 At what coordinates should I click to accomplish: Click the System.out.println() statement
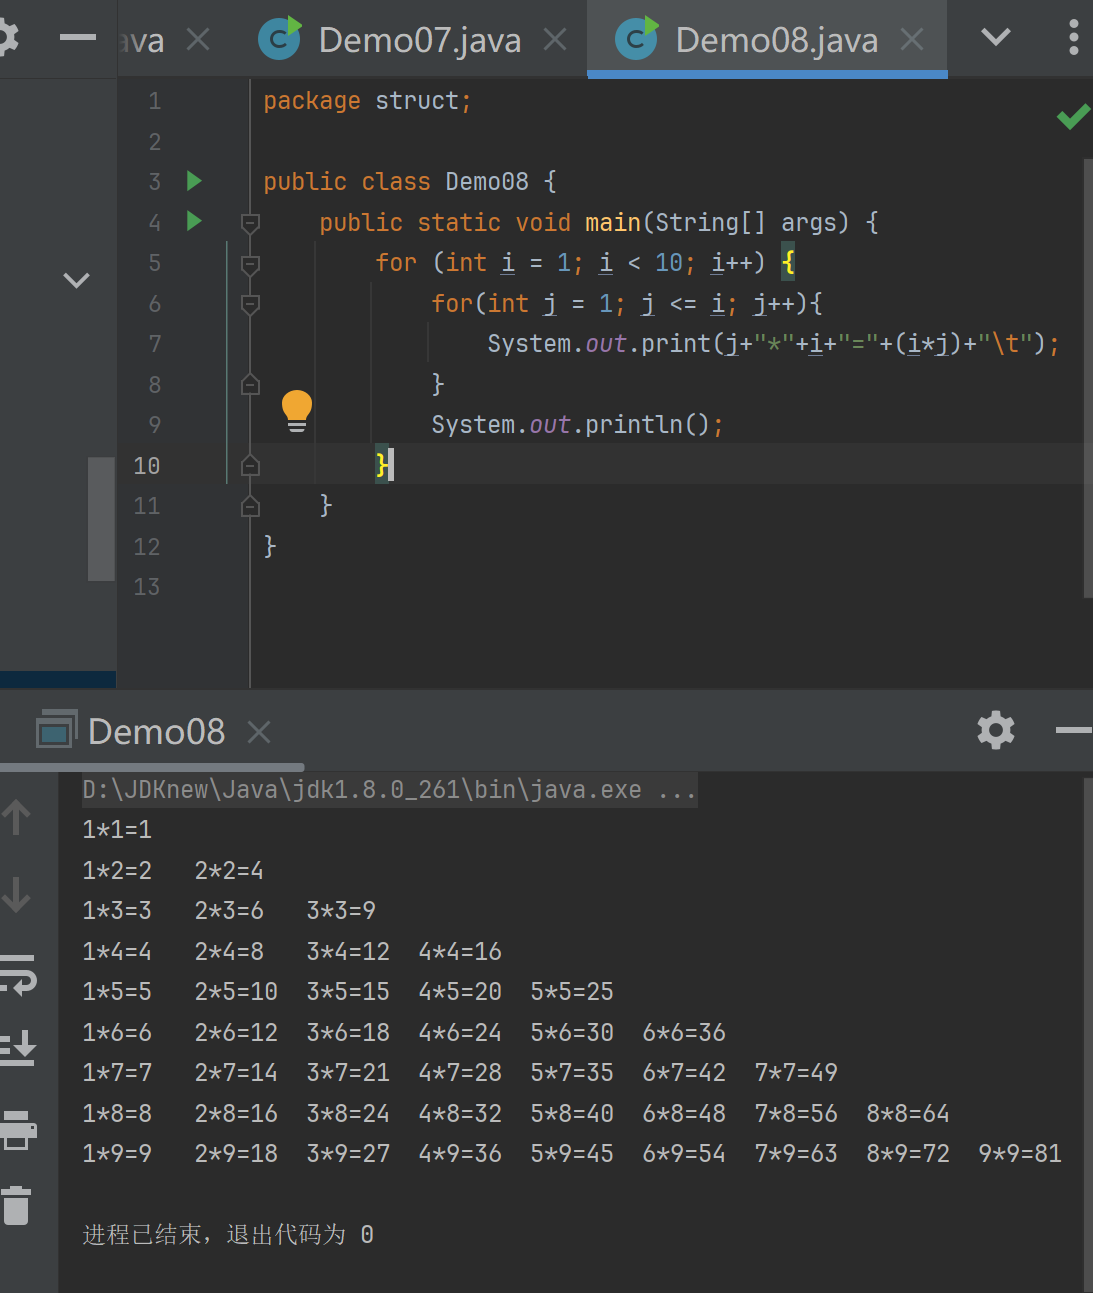pyautogui.click(x=577, y=425)
